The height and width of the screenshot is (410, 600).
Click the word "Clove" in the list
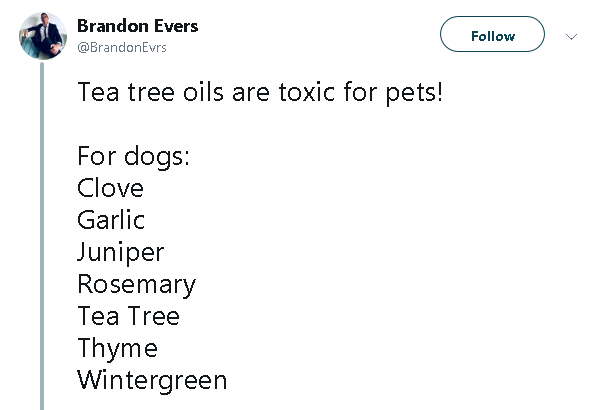click(x=110, y=189)
